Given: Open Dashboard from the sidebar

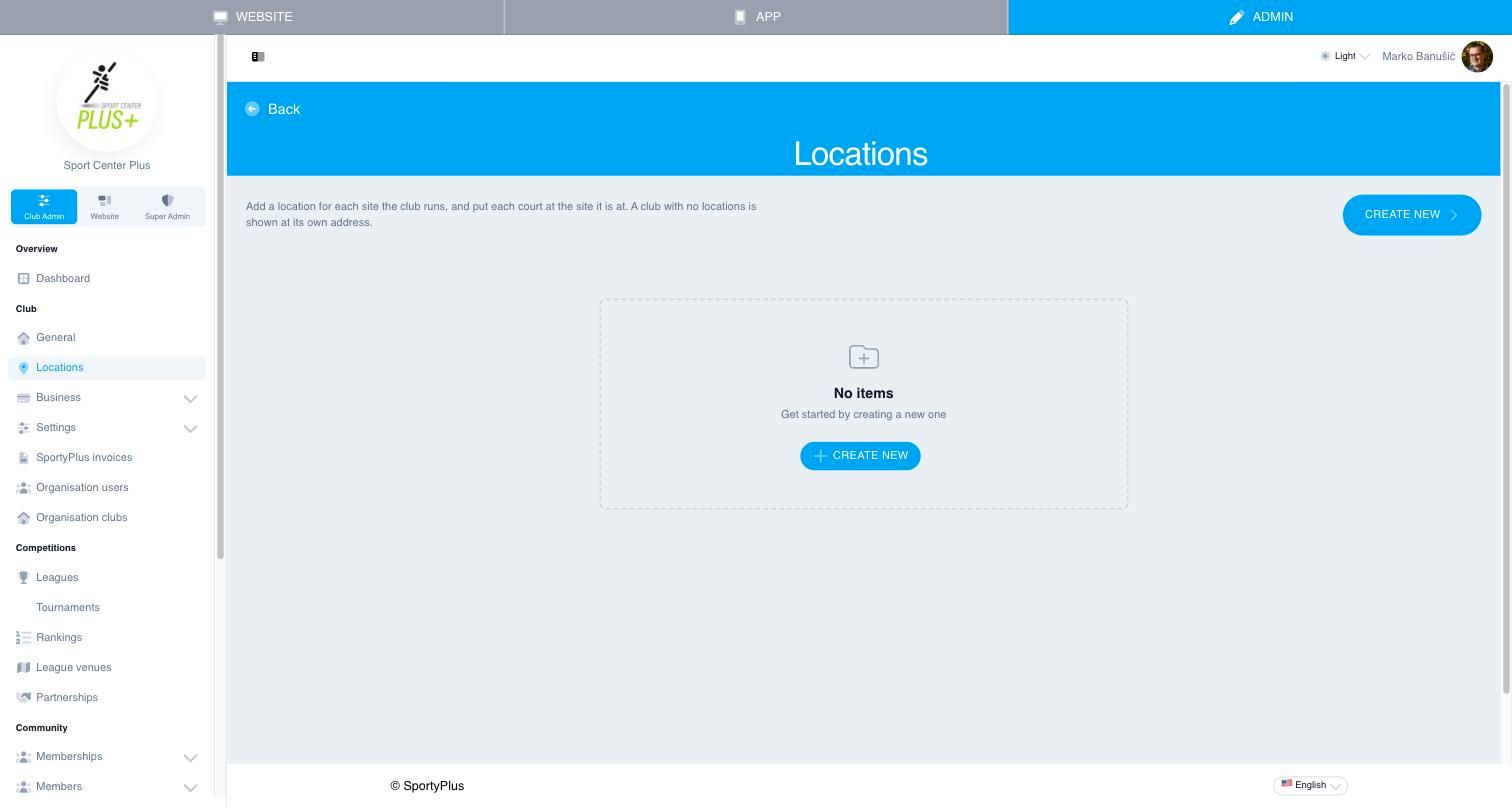Looking at the screenshot, I should (x=107, y=278).
